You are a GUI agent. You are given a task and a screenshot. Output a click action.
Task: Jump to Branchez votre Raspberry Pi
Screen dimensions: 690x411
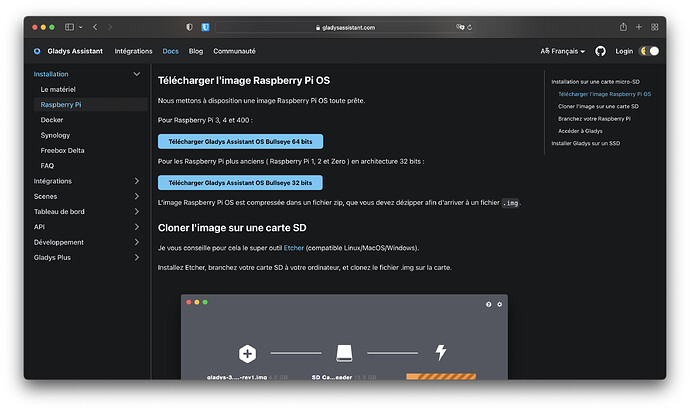[x=594, y=119]
